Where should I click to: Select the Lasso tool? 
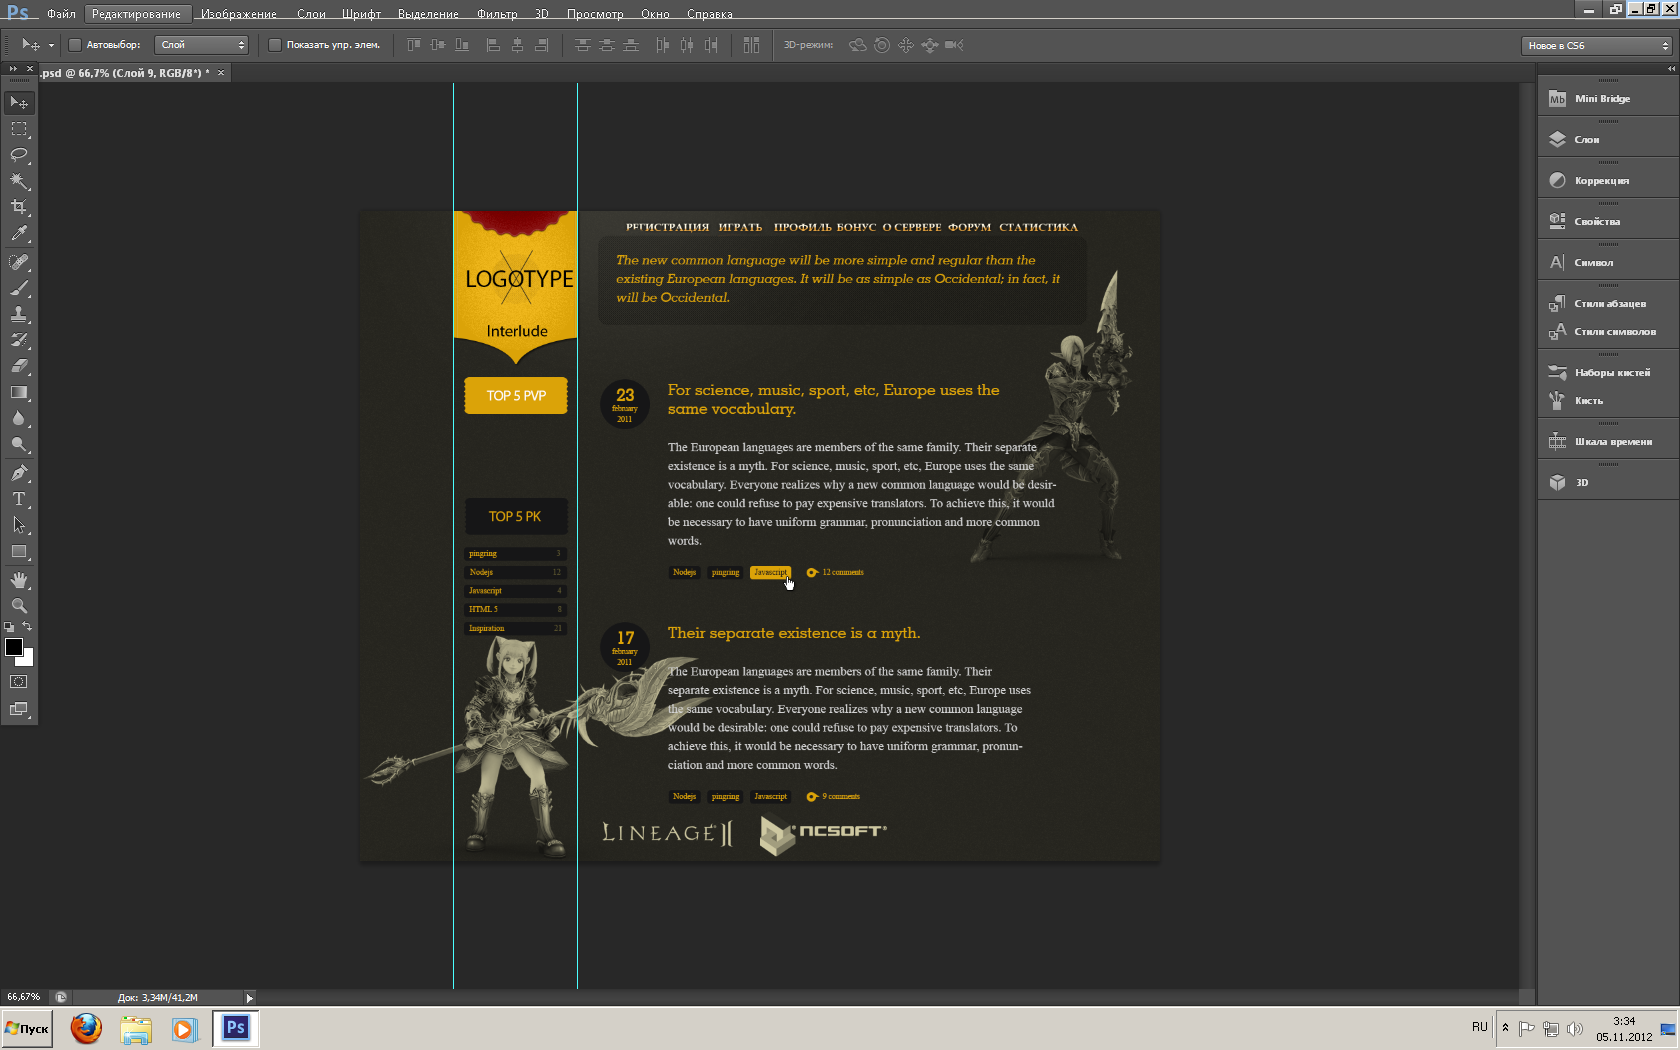[x=19, y=155]
